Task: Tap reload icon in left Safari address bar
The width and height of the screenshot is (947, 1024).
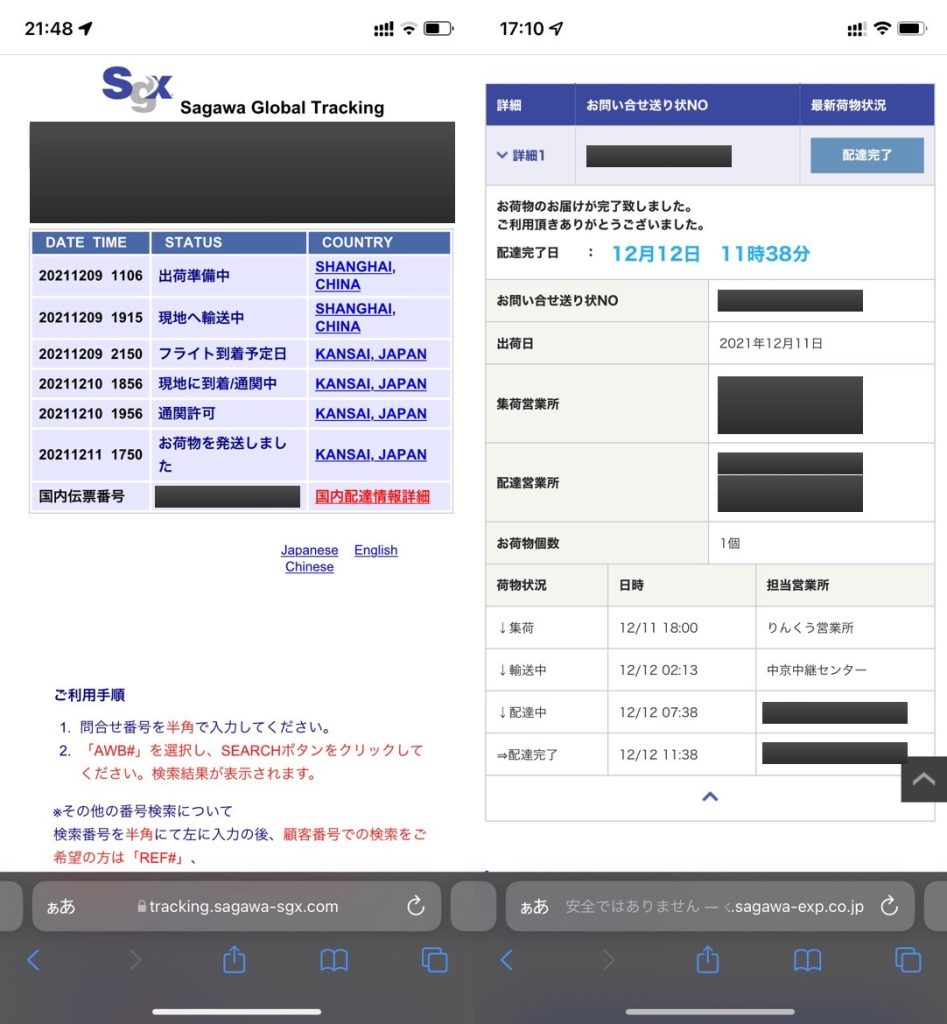Action: pyautogui.click(x=415, y=906)
